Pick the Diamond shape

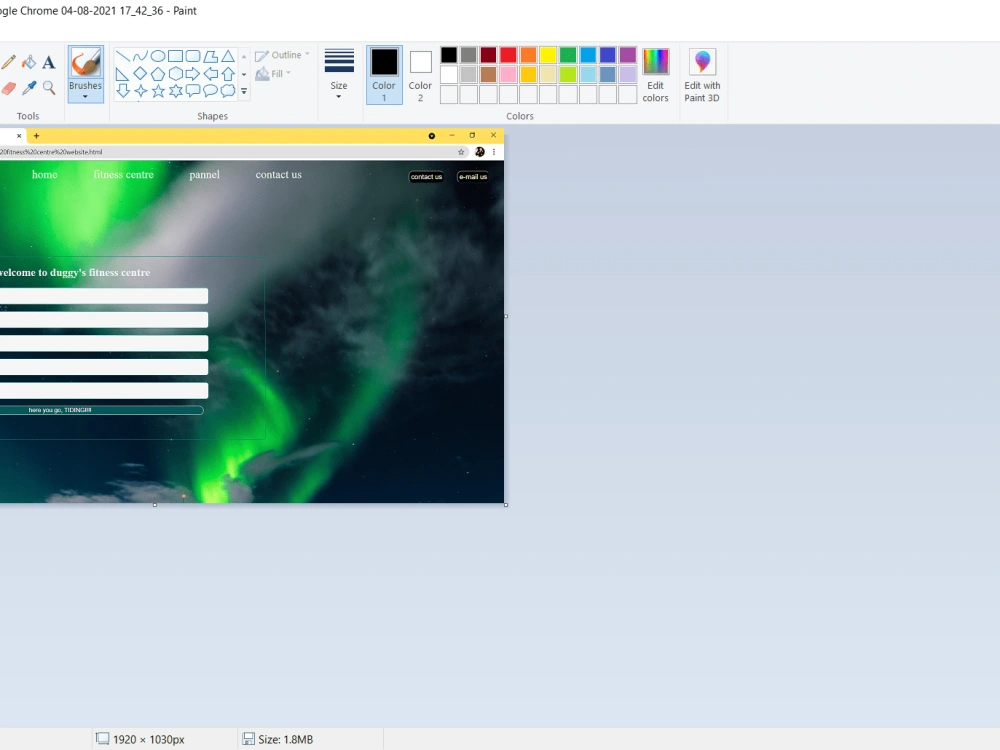[x=140, y=74]
